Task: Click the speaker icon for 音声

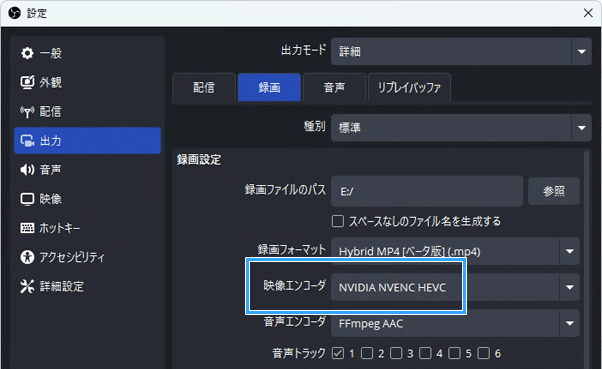Action: click(27, 170)
